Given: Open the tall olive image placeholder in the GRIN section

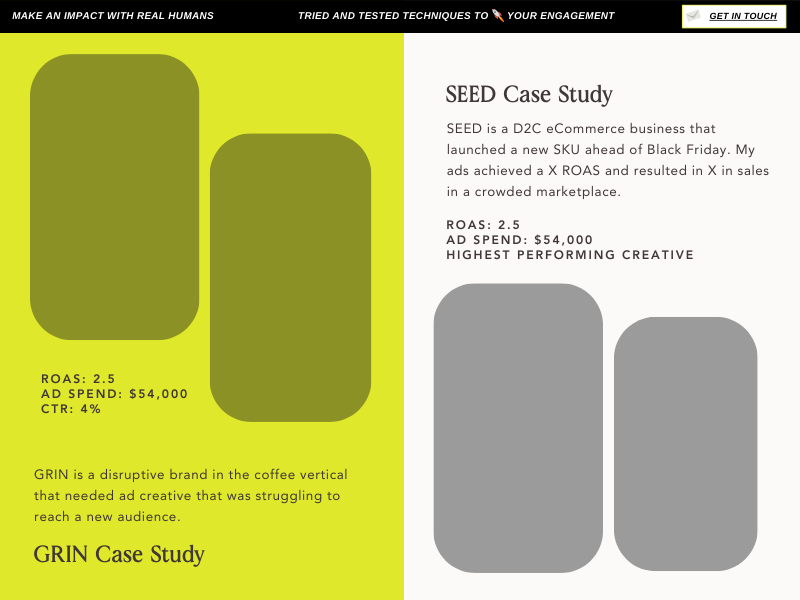Looking at the screenshot, I should click(x=115, y=197).
